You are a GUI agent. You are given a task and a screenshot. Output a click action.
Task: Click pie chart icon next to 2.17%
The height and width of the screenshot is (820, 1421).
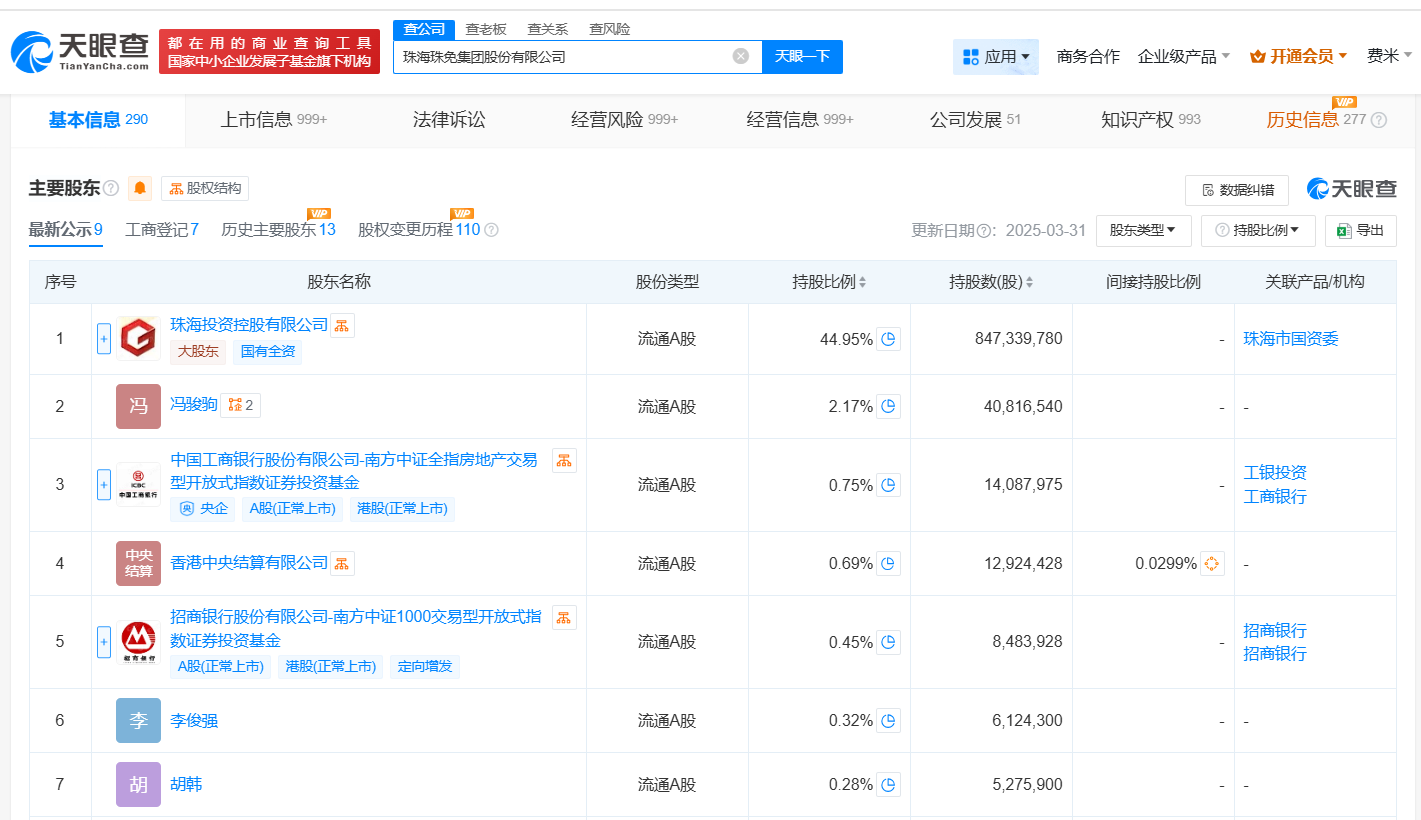[888, 406]
